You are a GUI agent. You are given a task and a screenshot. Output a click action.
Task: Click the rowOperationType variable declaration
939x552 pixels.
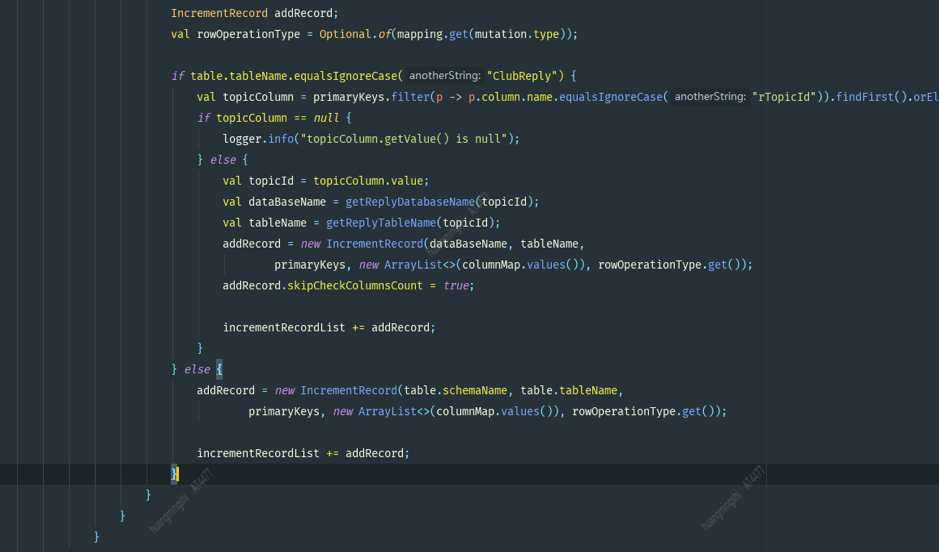(249, 34)
